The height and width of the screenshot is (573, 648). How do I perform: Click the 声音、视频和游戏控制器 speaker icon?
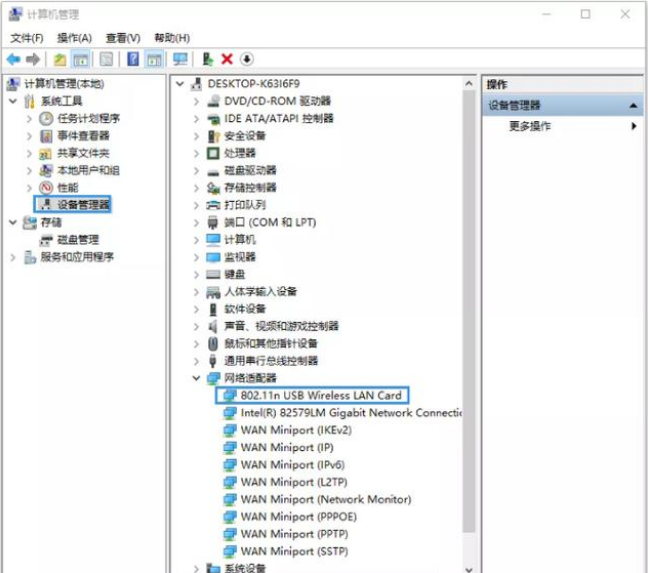[213, 326]
